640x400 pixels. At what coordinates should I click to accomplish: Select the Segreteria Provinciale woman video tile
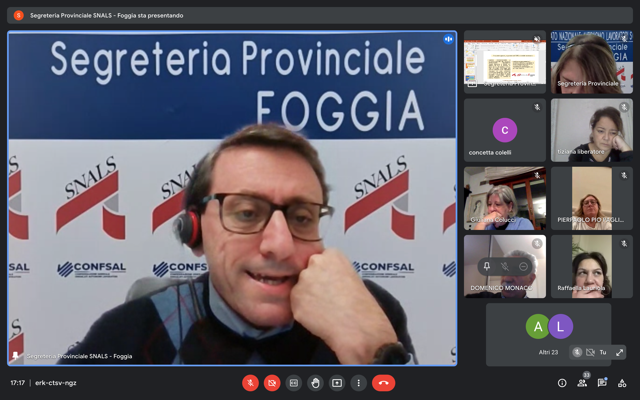[592, 62]
